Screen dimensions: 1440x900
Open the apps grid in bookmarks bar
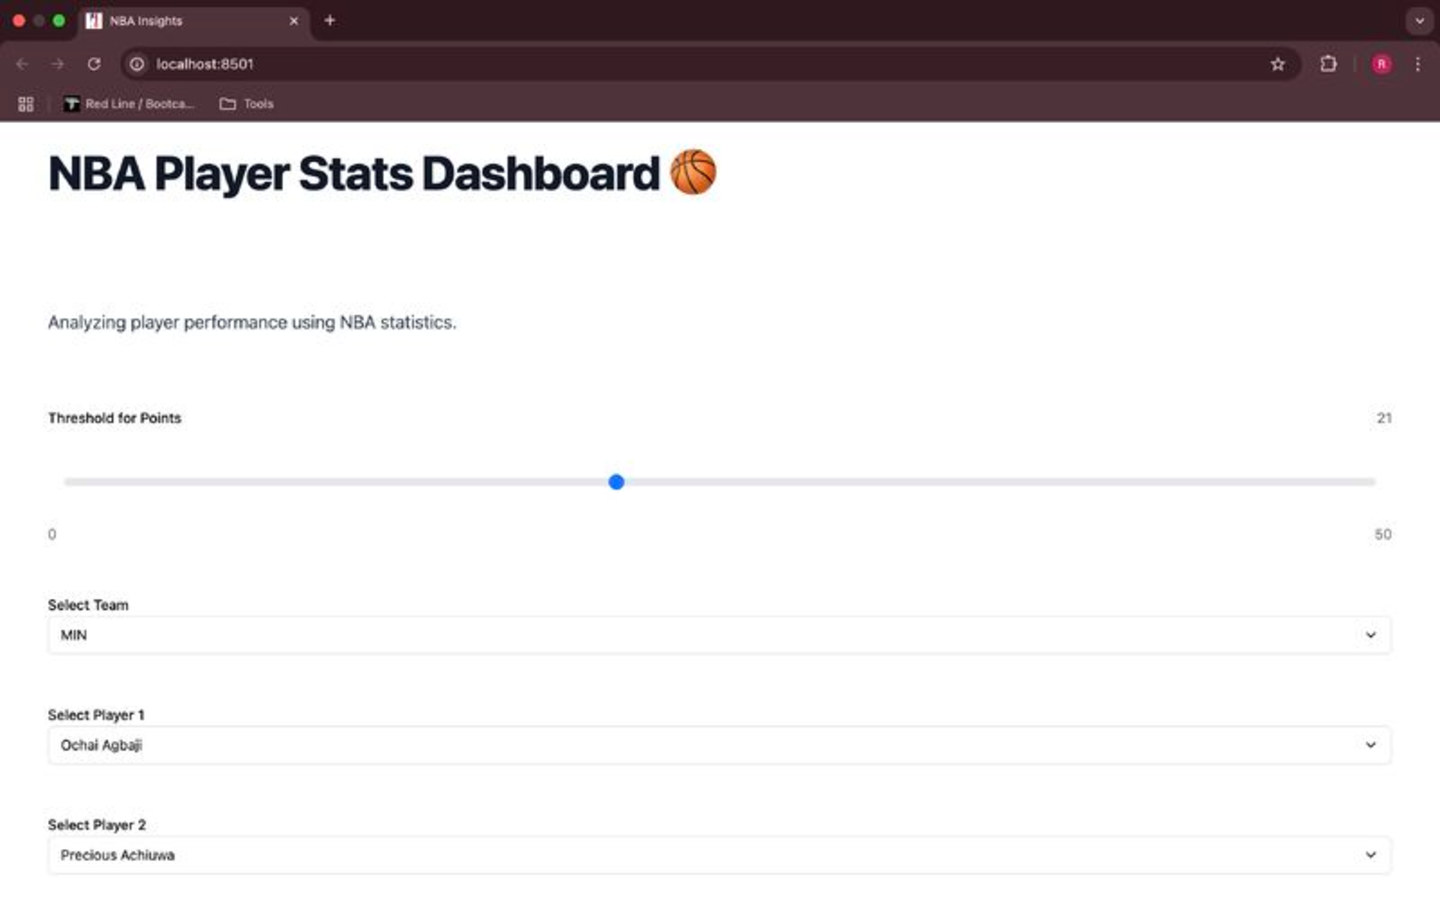click(26, 104)
